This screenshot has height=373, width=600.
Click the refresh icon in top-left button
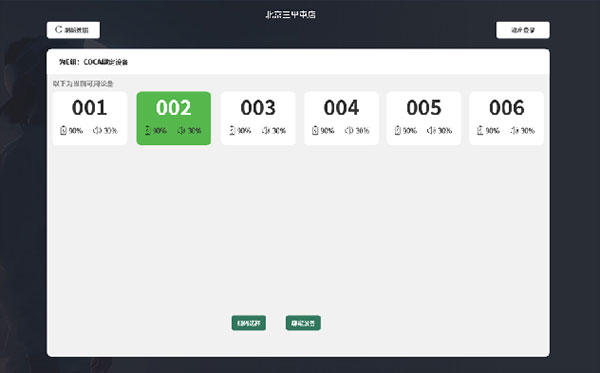point(59,29)
